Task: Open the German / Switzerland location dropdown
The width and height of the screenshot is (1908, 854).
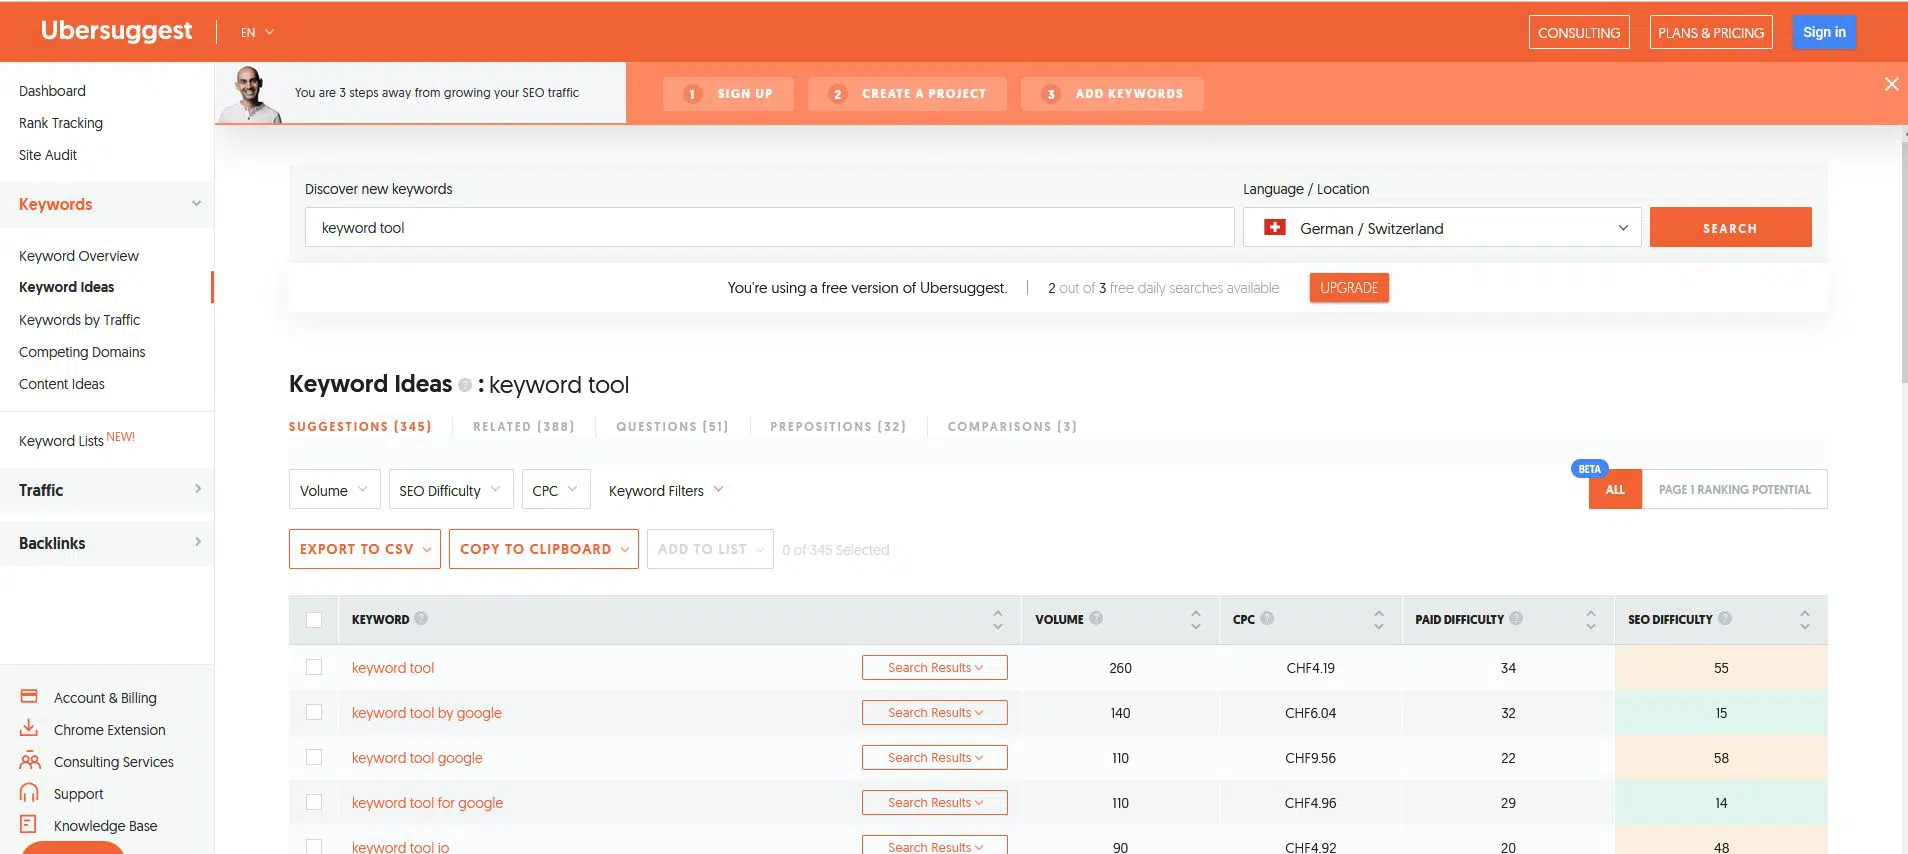Action: coord(1442,228)
